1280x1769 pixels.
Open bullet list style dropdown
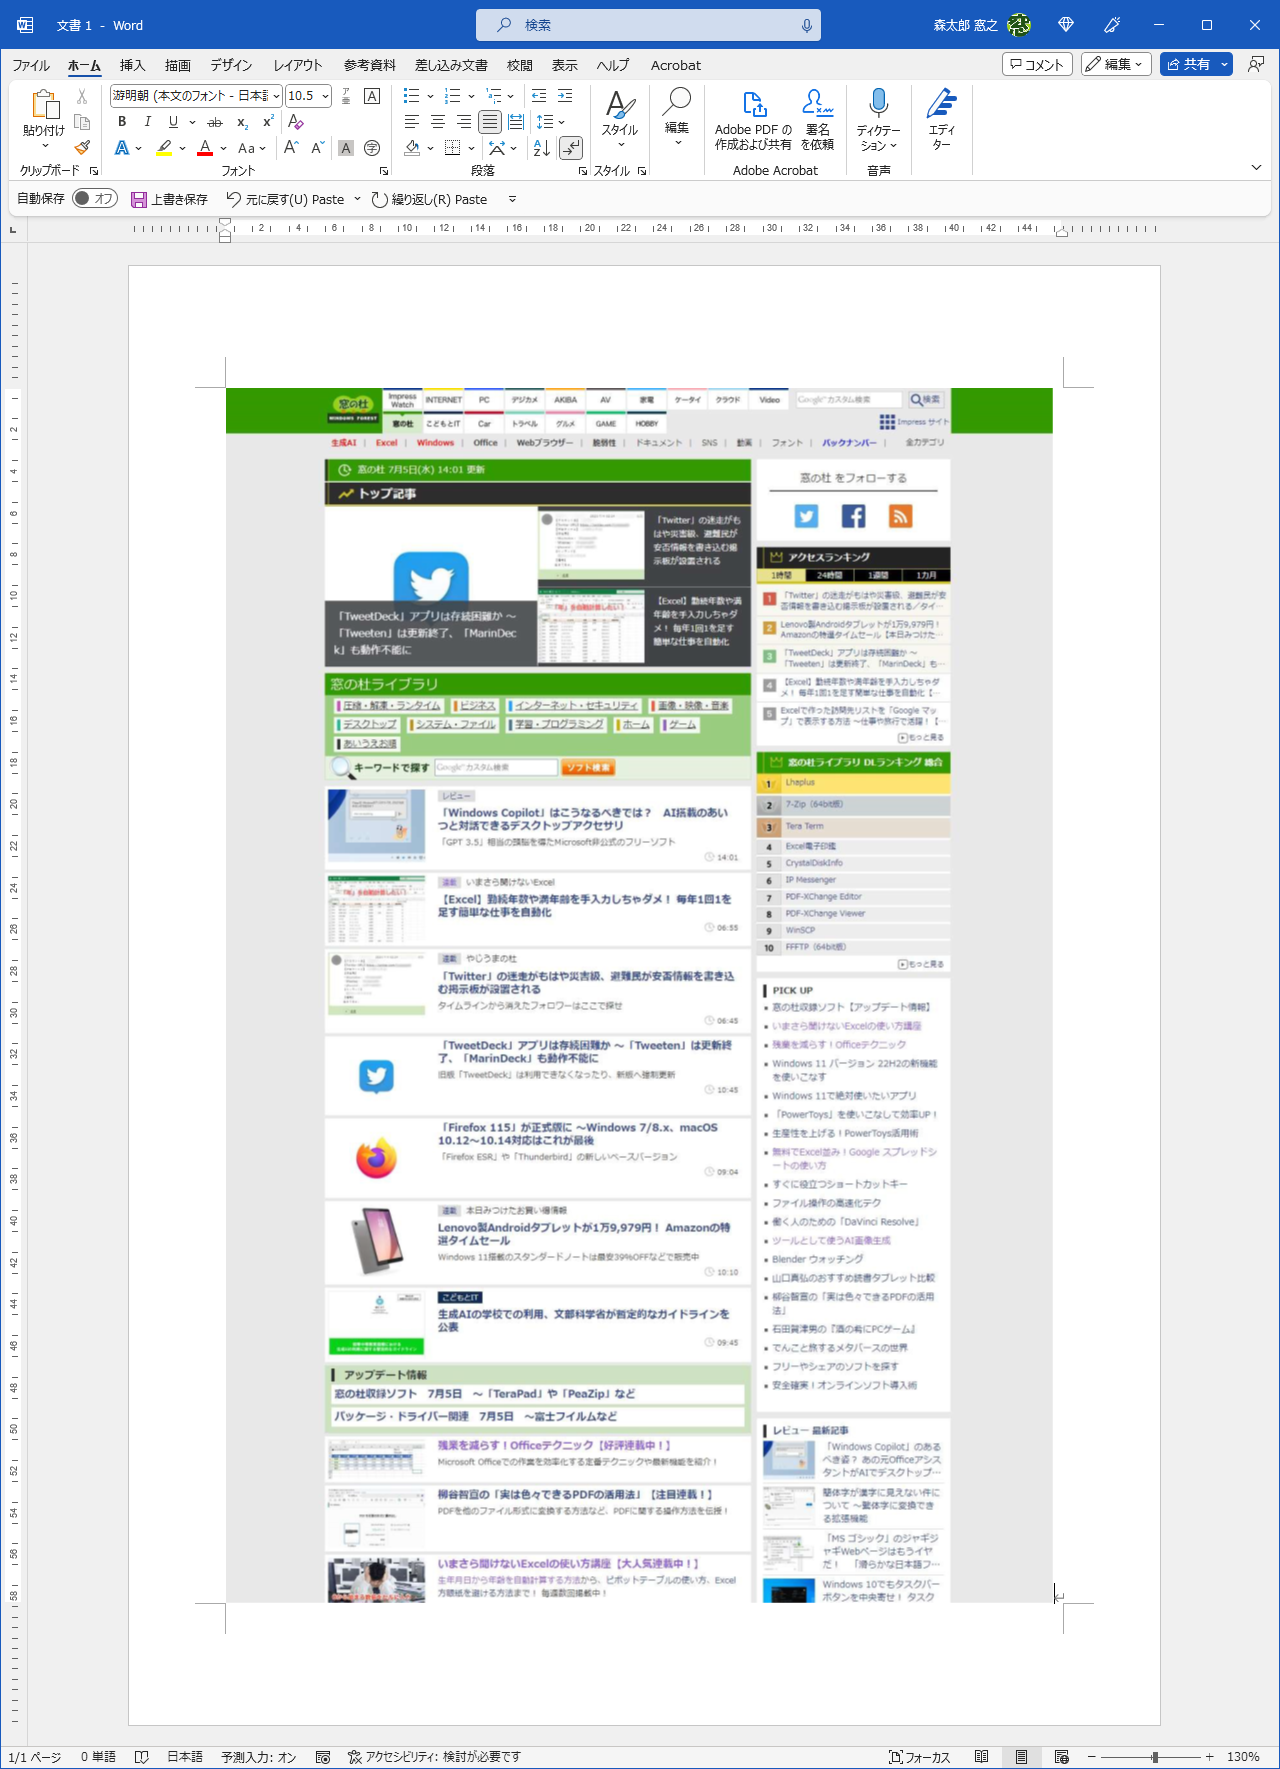[x=430, y=96]
